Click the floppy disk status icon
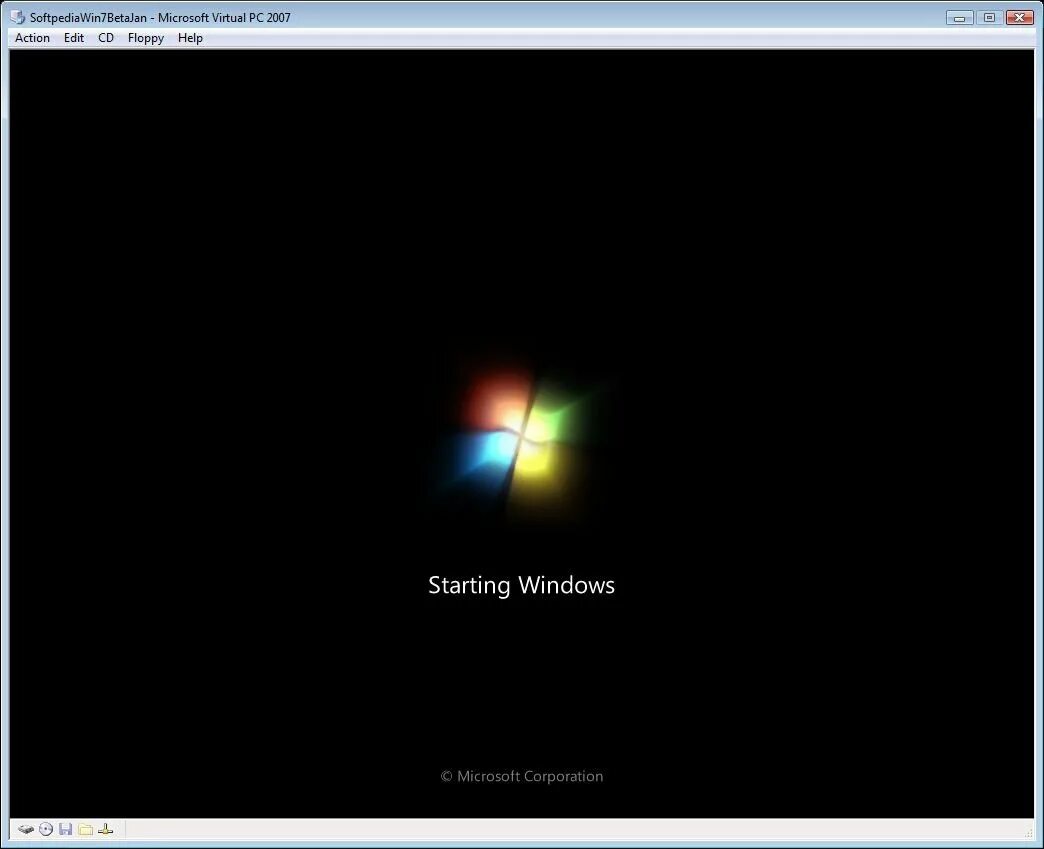This screenshot has height=849, width=1044. pos(65,829)
